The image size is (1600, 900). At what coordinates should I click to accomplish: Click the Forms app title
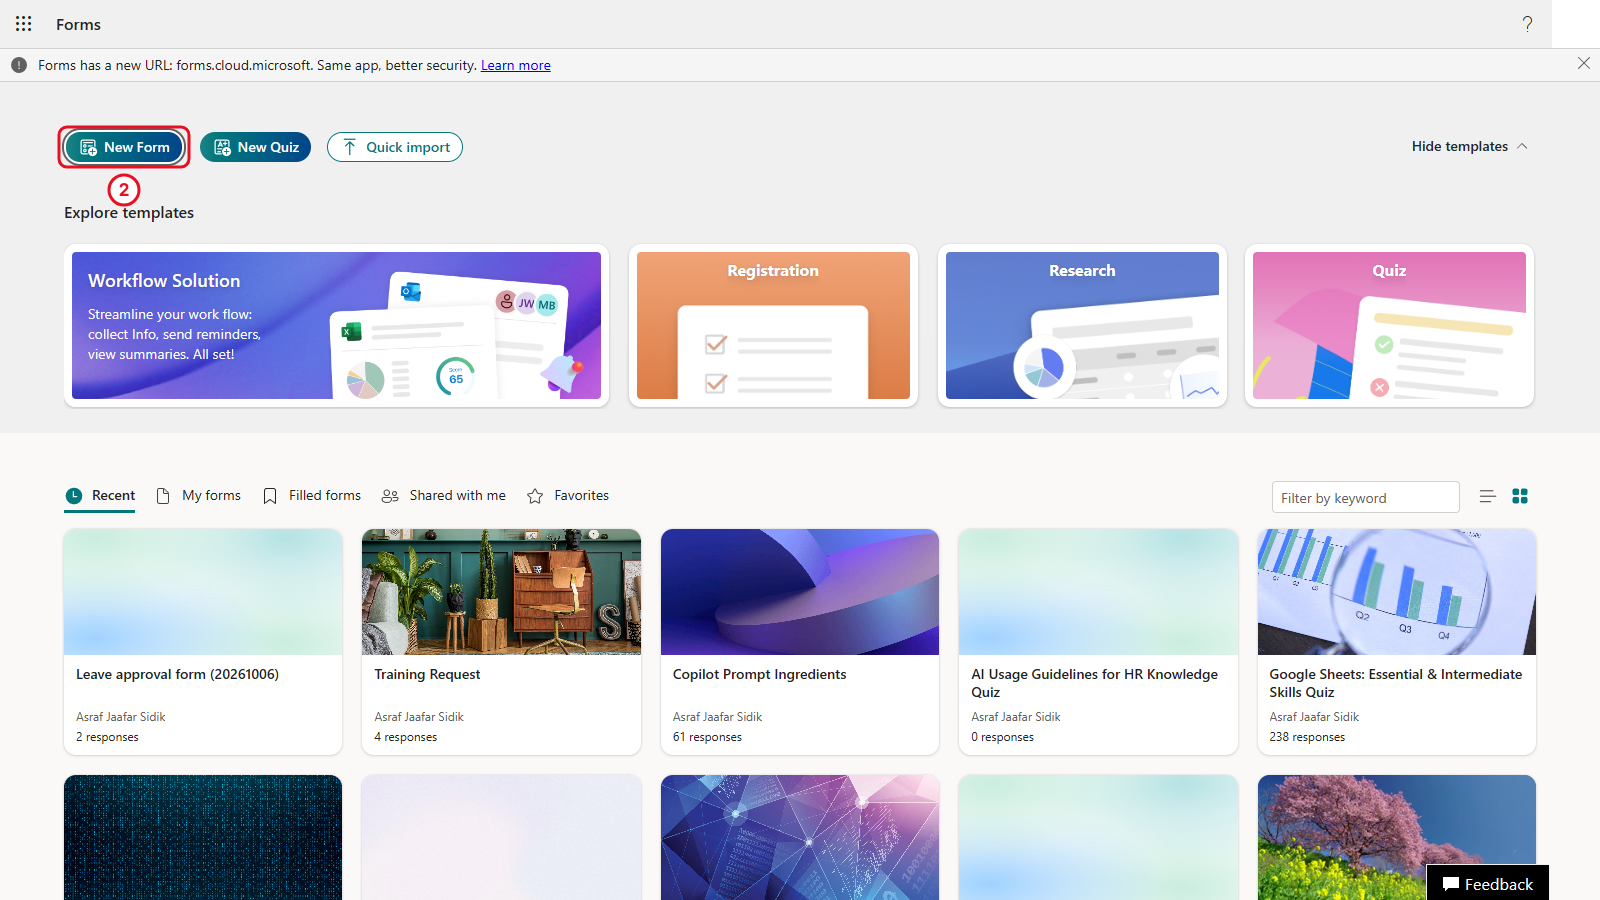[78, 24]
